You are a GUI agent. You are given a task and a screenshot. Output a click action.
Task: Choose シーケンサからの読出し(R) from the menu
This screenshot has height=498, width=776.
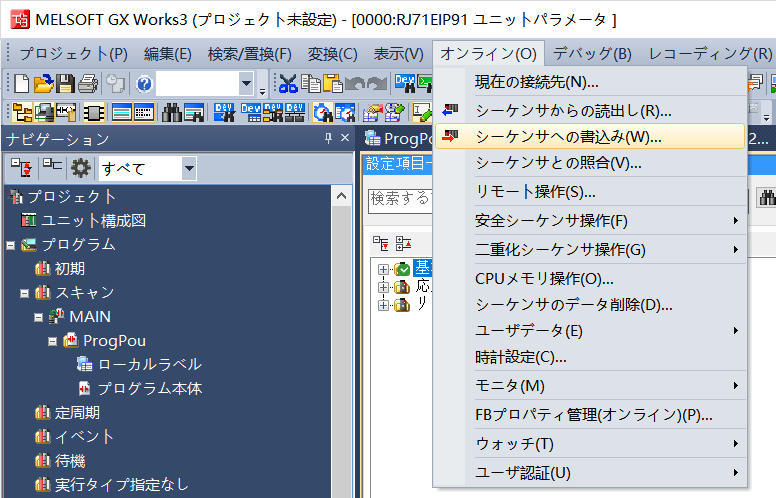pyautogui.click(x=572, y=110)
